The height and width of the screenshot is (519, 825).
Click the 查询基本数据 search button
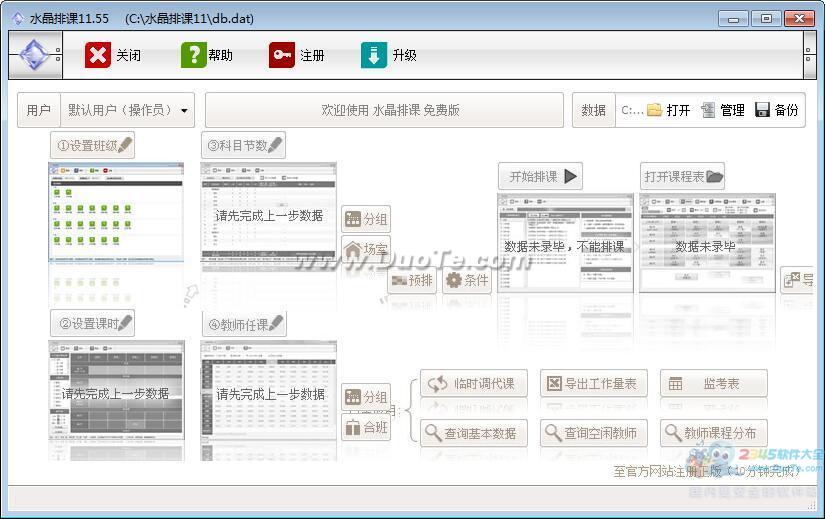[x=474, y=433]
